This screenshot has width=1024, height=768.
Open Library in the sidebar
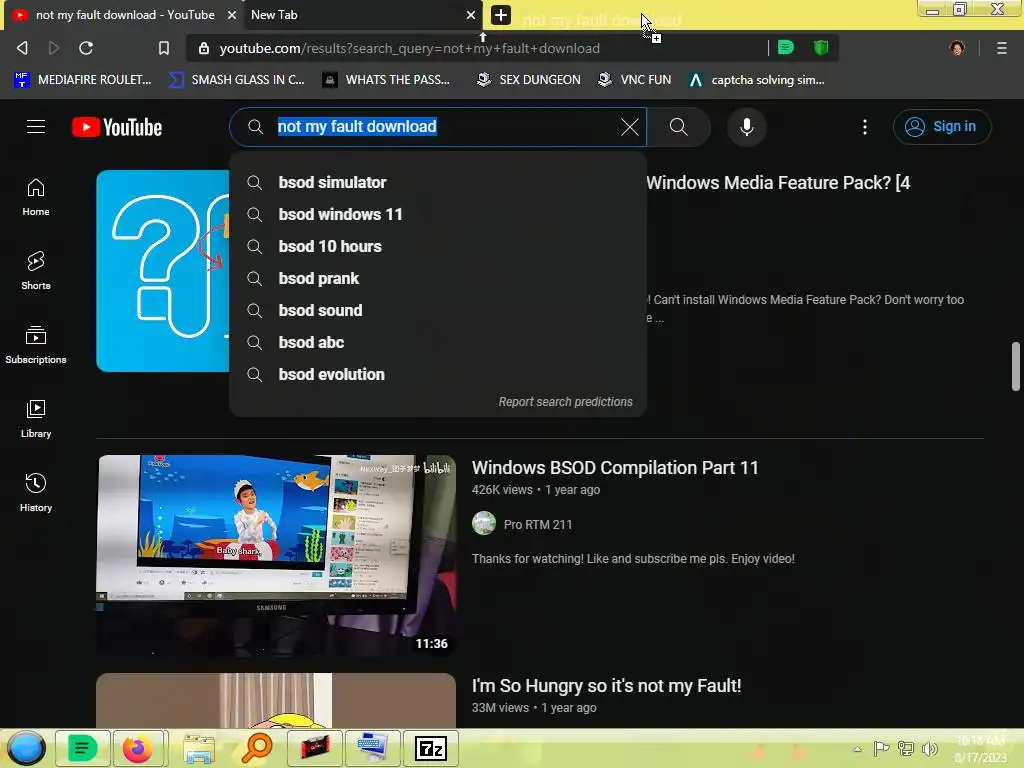pos(36,419)
